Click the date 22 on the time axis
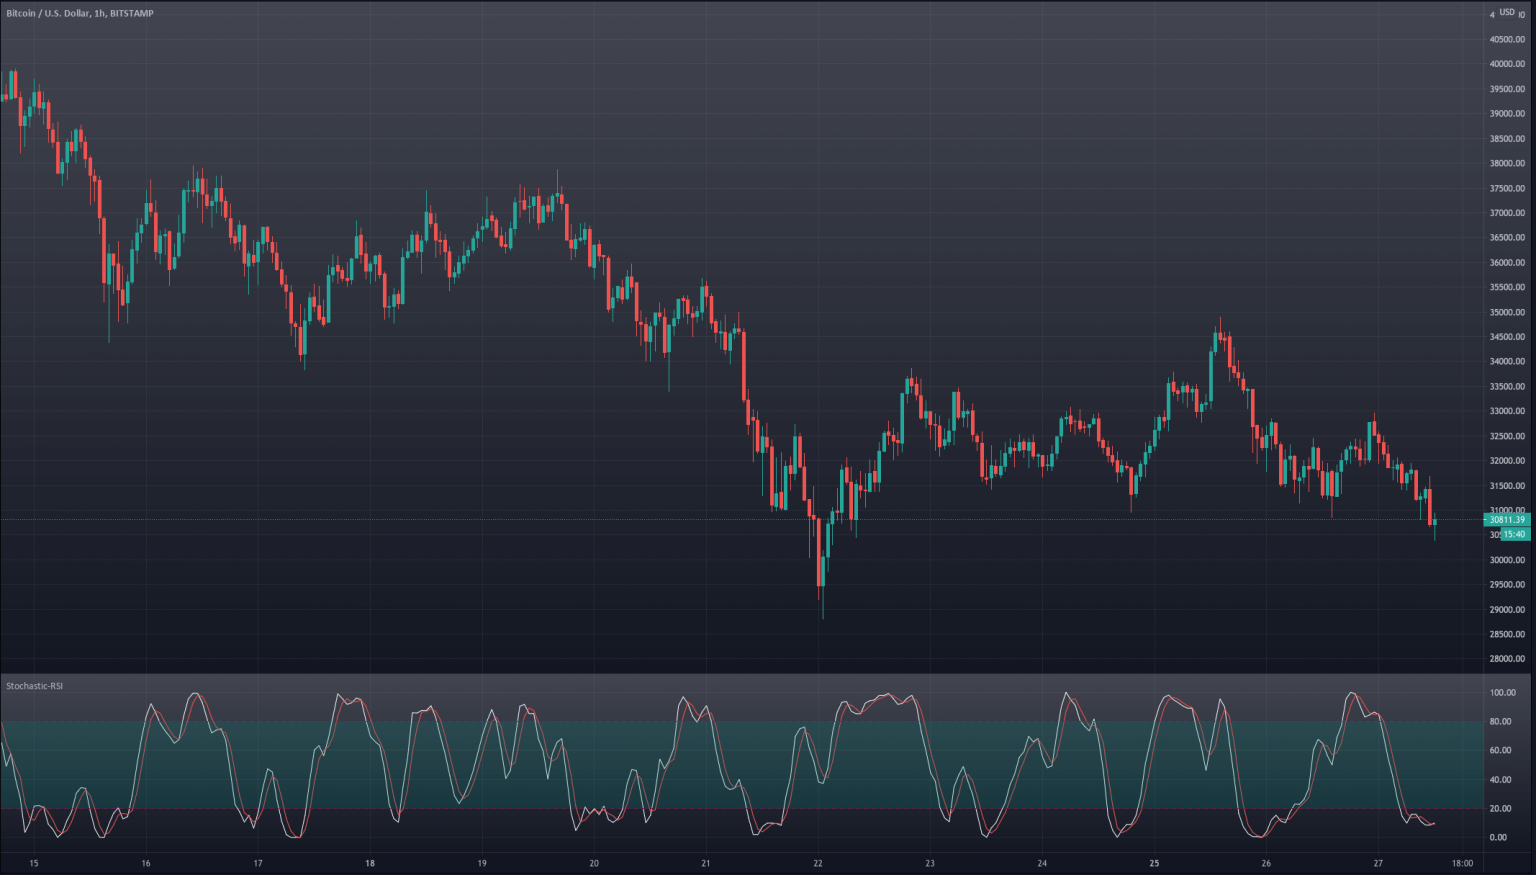This screenshot has width=1536, height=875. pyautogui.click(x=818, y=862)
